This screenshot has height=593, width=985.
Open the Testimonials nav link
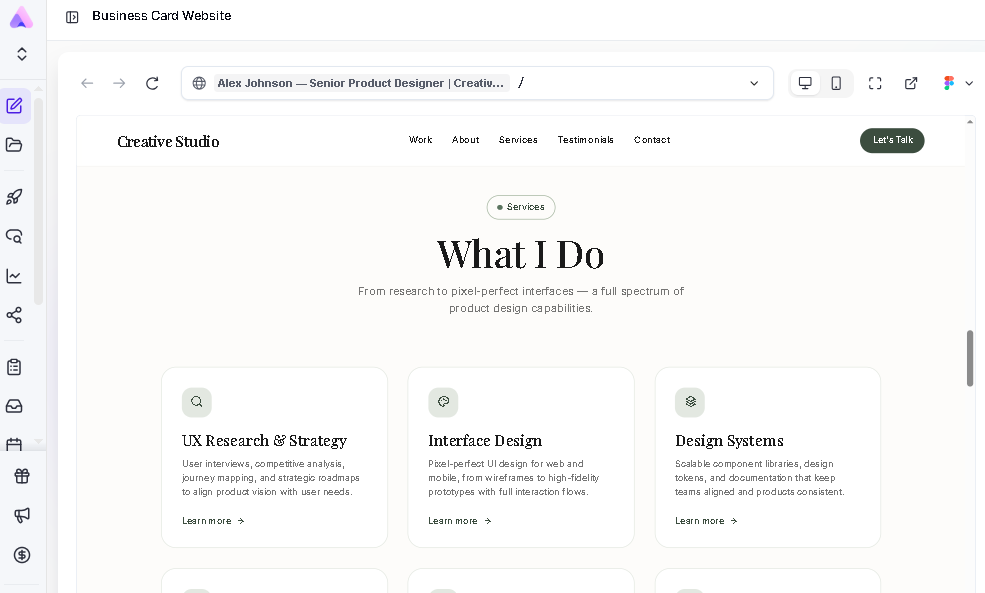585,139
